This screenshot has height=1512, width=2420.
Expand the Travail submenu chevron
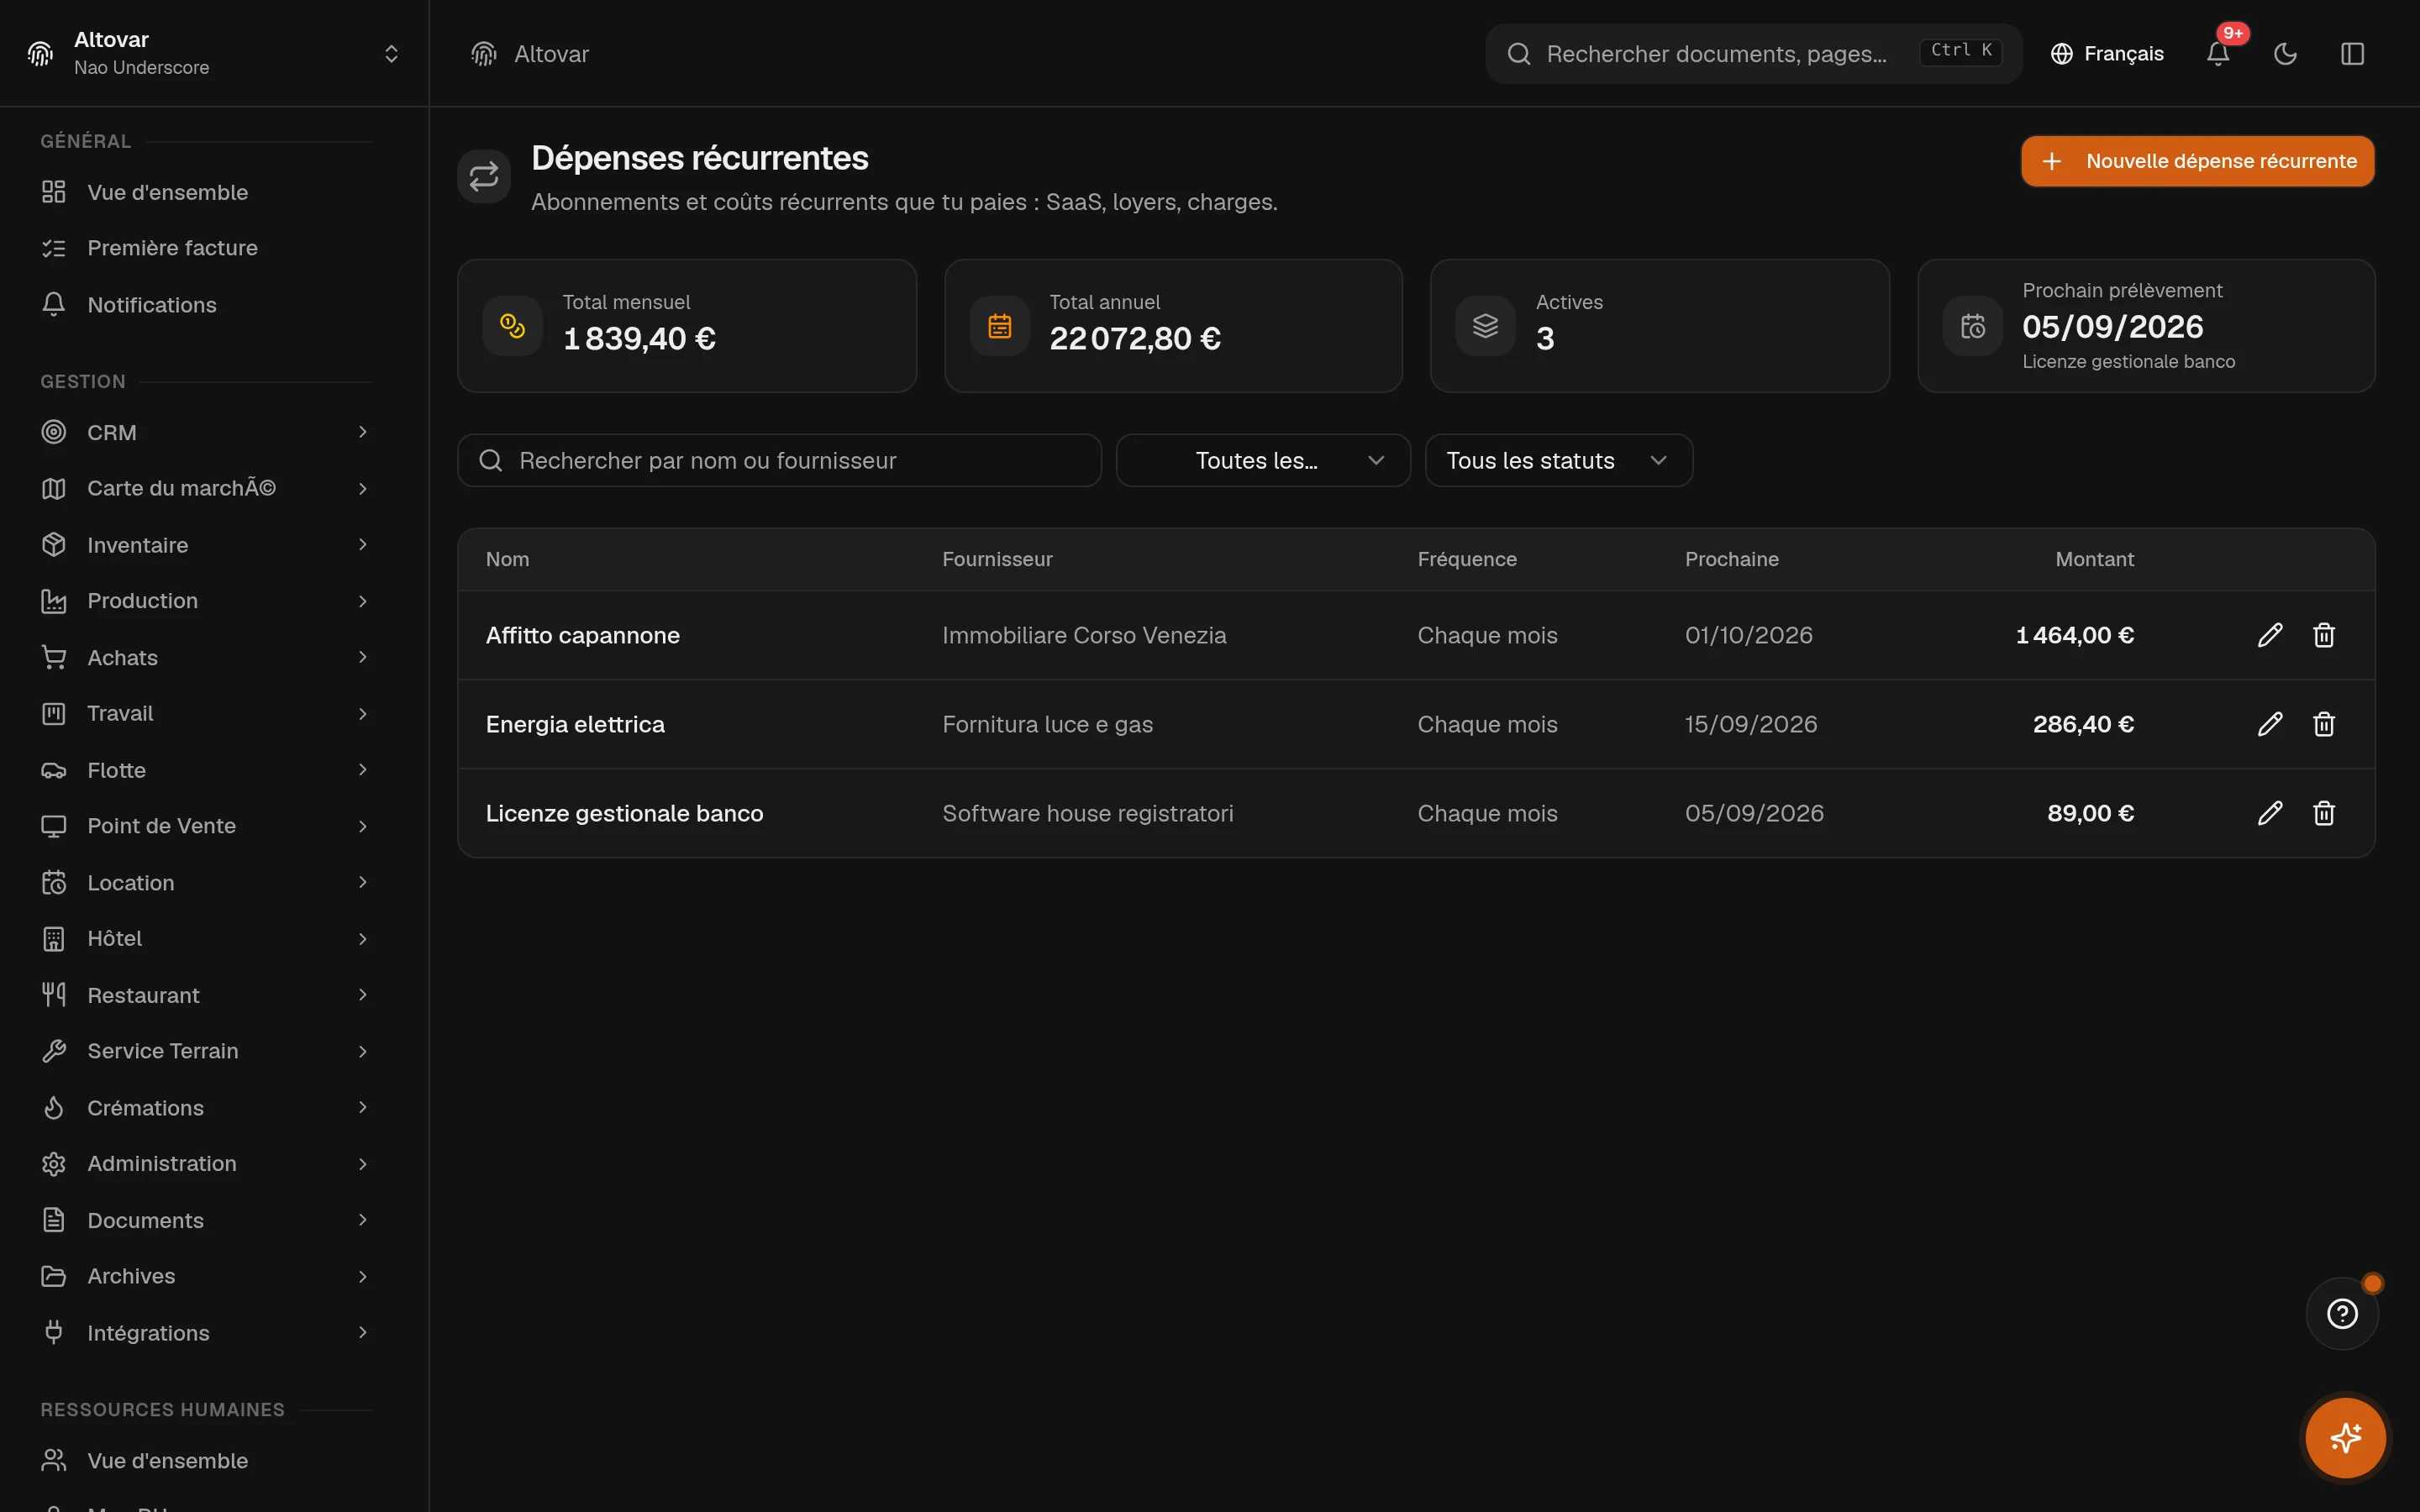point(363,714)
